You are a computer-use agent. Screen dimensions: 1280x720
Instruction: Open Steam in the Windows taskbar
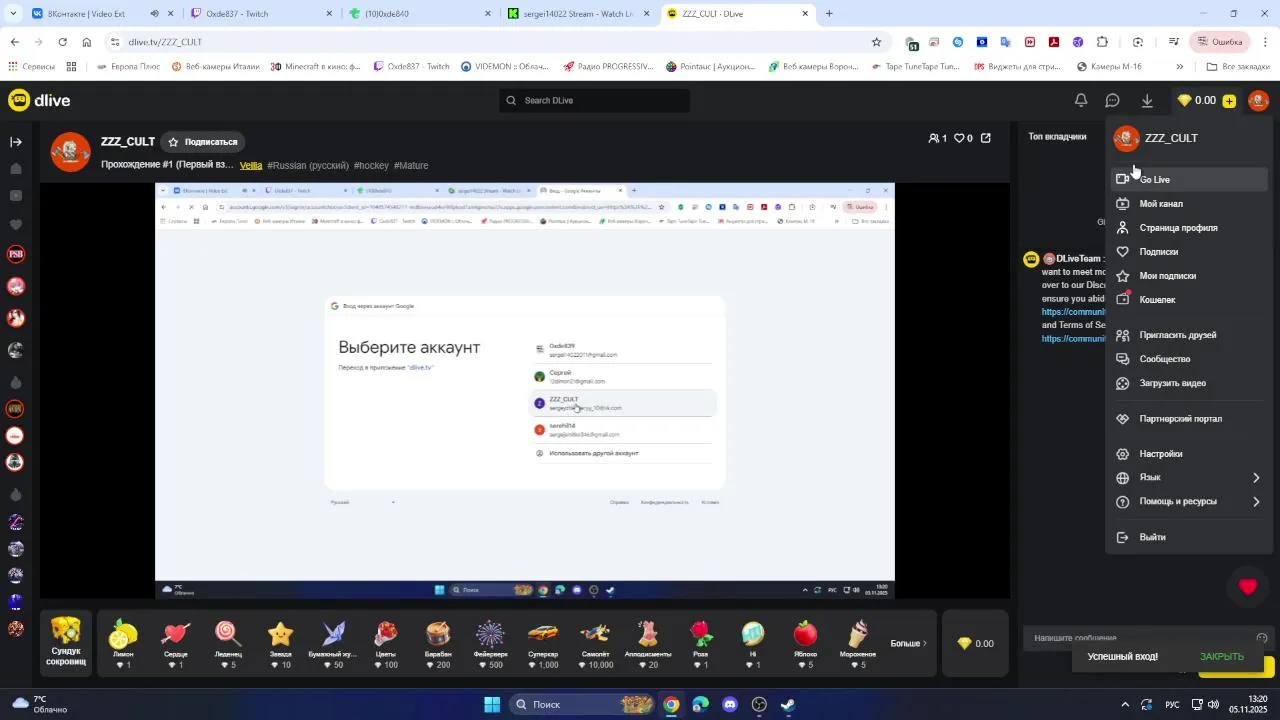[x=788, y=704]
